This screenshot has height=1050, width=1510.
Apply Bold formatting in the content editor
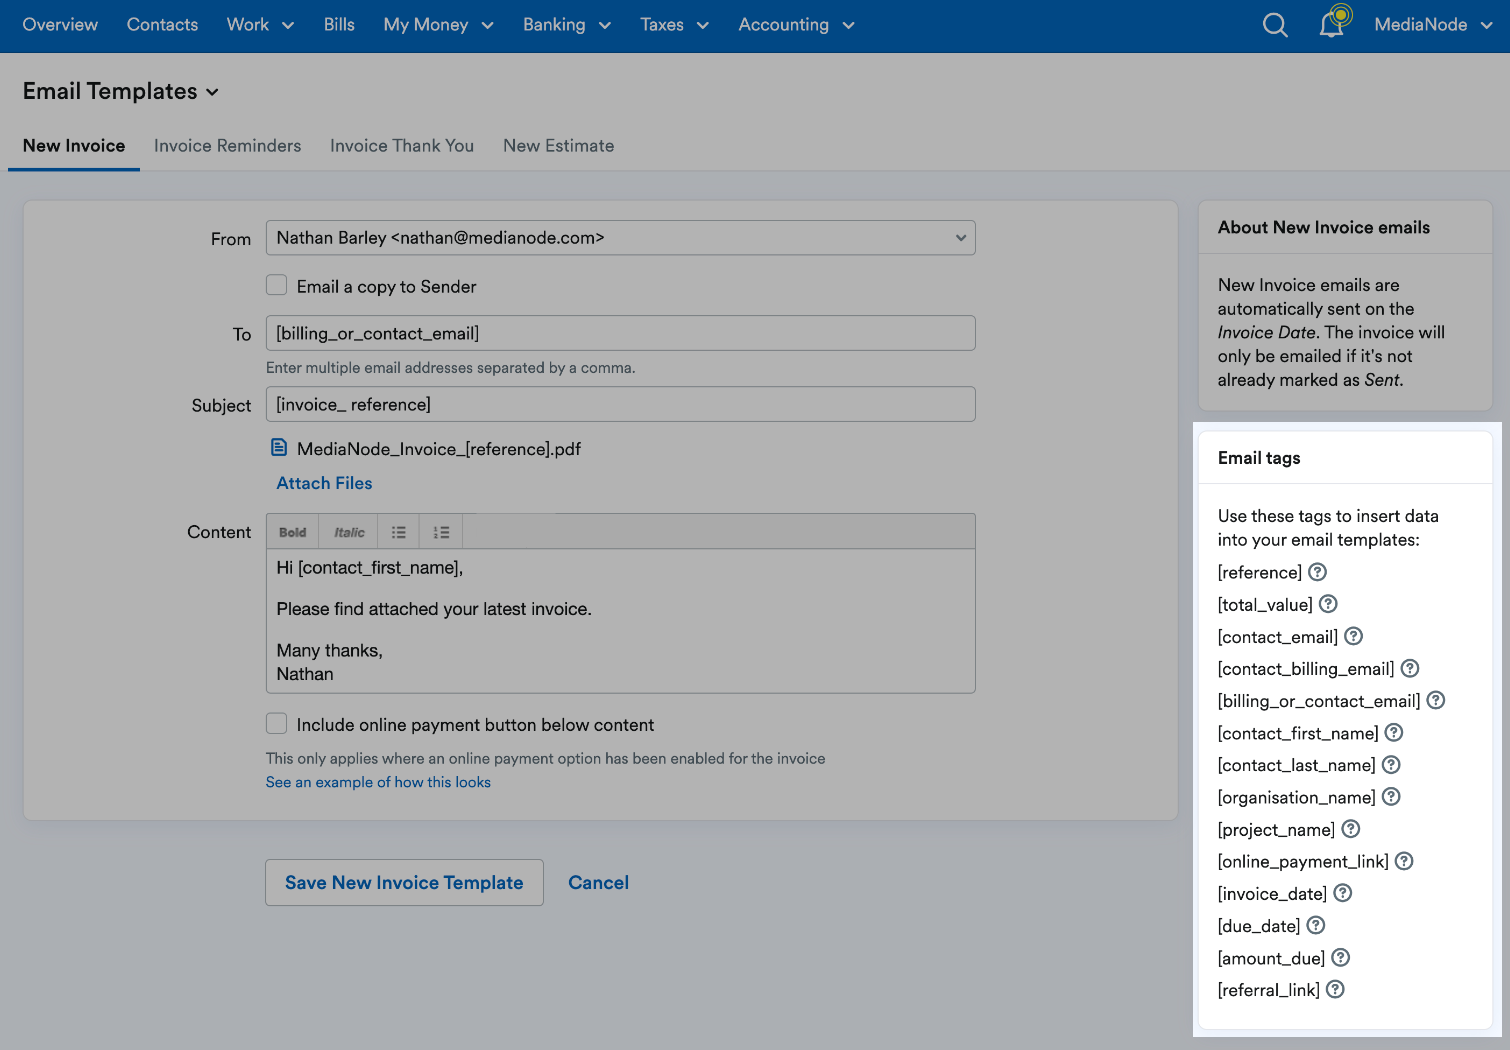point(292,531)
